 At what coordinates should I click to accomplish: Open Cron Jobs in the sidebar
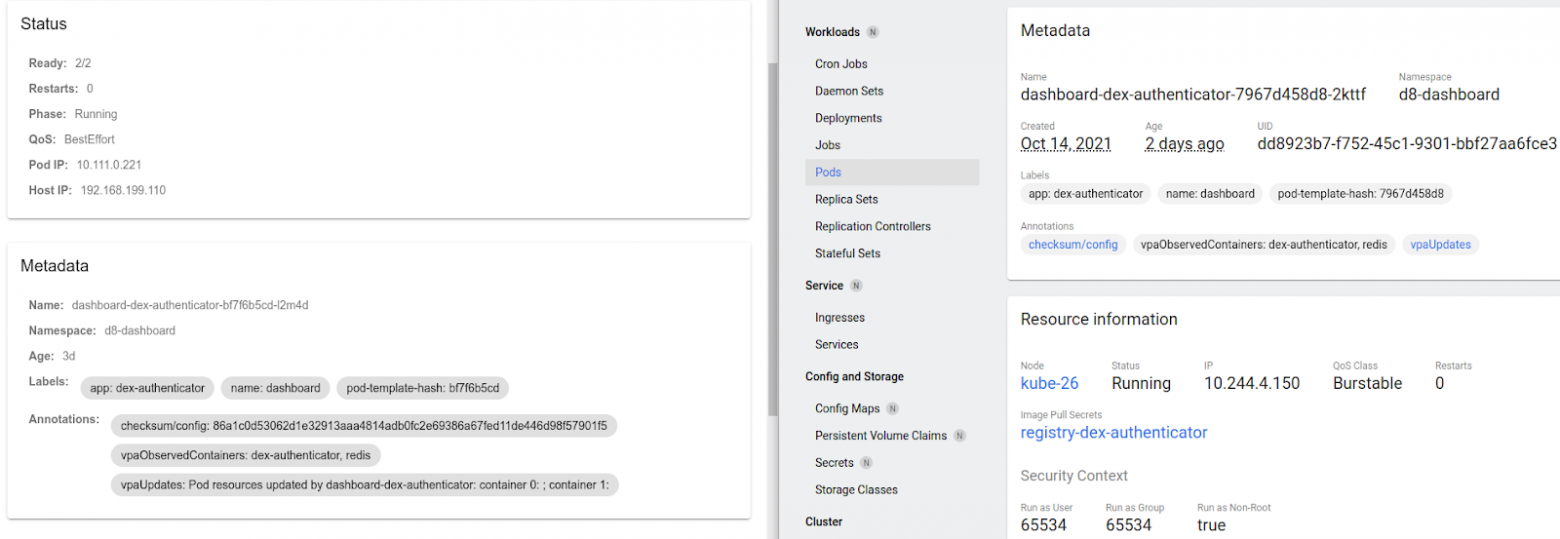[x=841, y=64]
